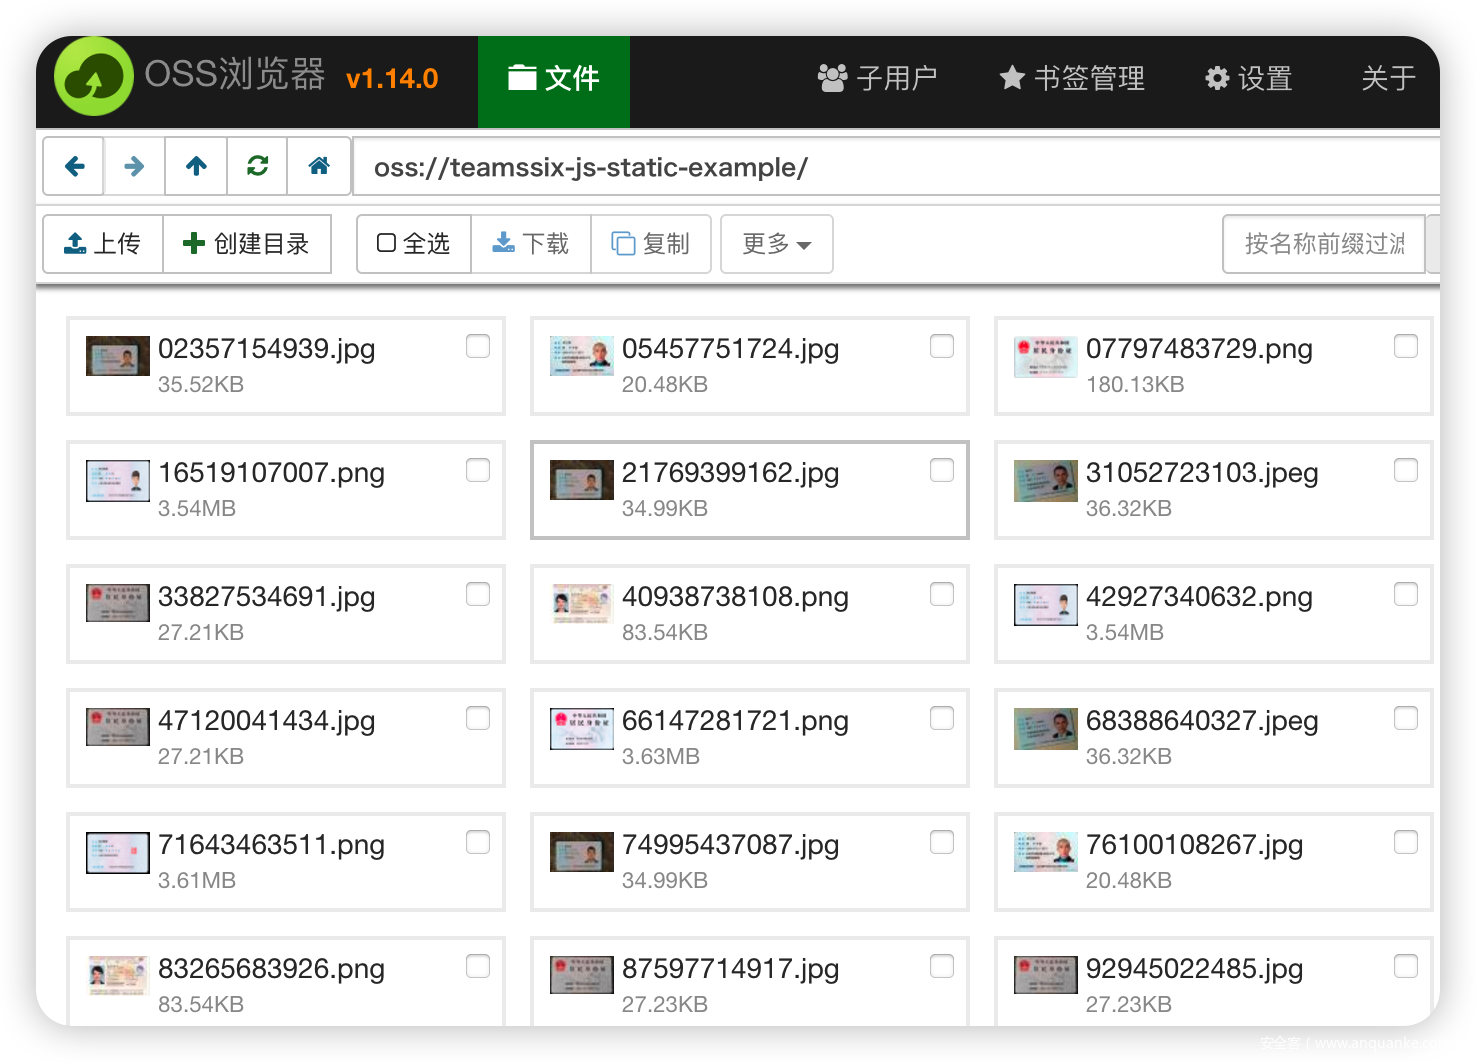Click the Upload (上传) button
This screenshot has height=1062, width=1476.
pyautogui.click(x=103, y=244)
